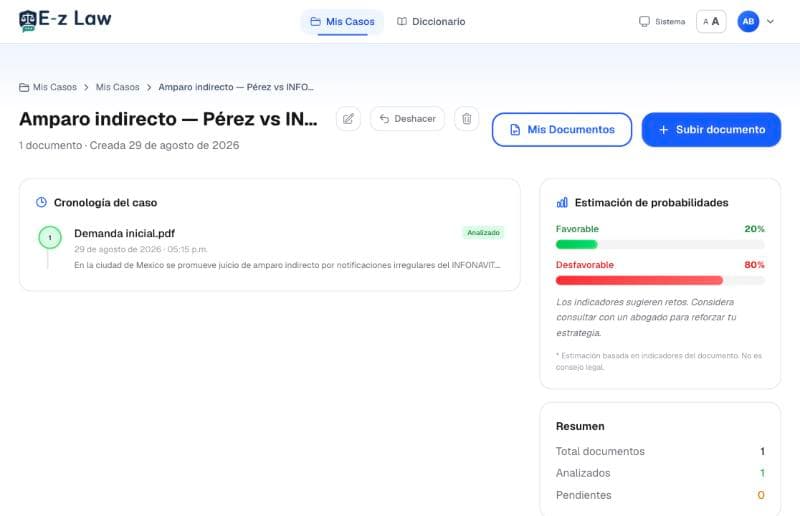Click the clock icon beside Cronología del caso

pyautogui.click(x=41, y=203)
